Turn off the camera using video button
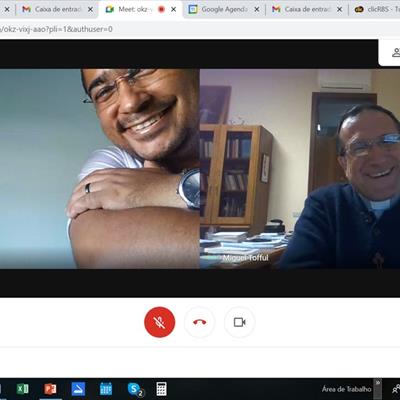Screen dimensions: 400x400 pyautogui.click(x=239, y=322)
